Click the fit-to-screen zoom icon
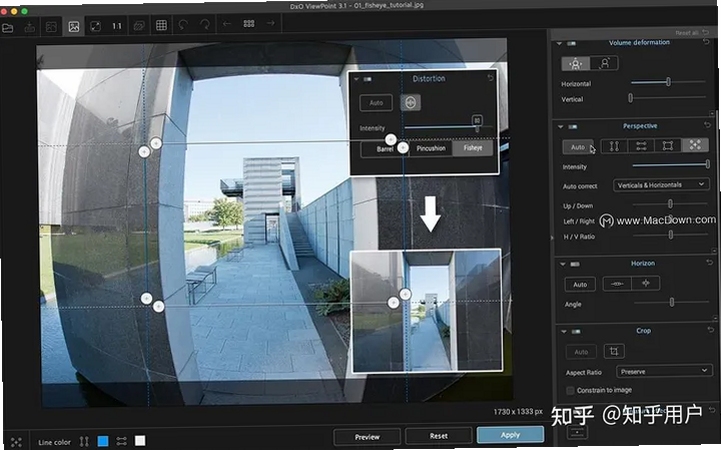Image resolution: width=721 pixels, height=450 pixels. 95,26
